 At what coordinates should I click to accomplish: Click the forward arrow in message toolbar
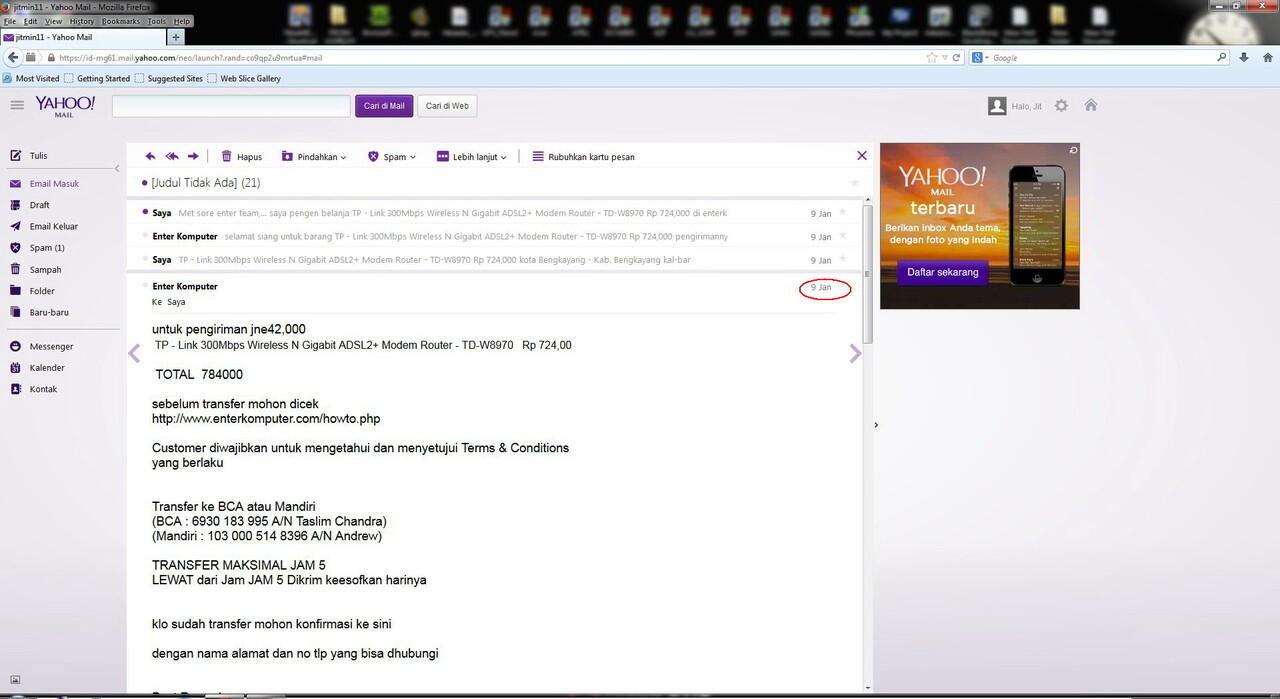pyautogui.click(x=193, y=156)
